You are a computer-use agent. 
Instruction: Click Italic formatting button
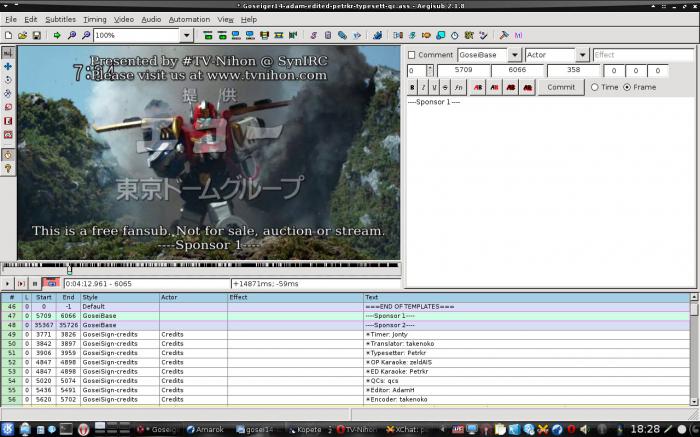(423, 87)
